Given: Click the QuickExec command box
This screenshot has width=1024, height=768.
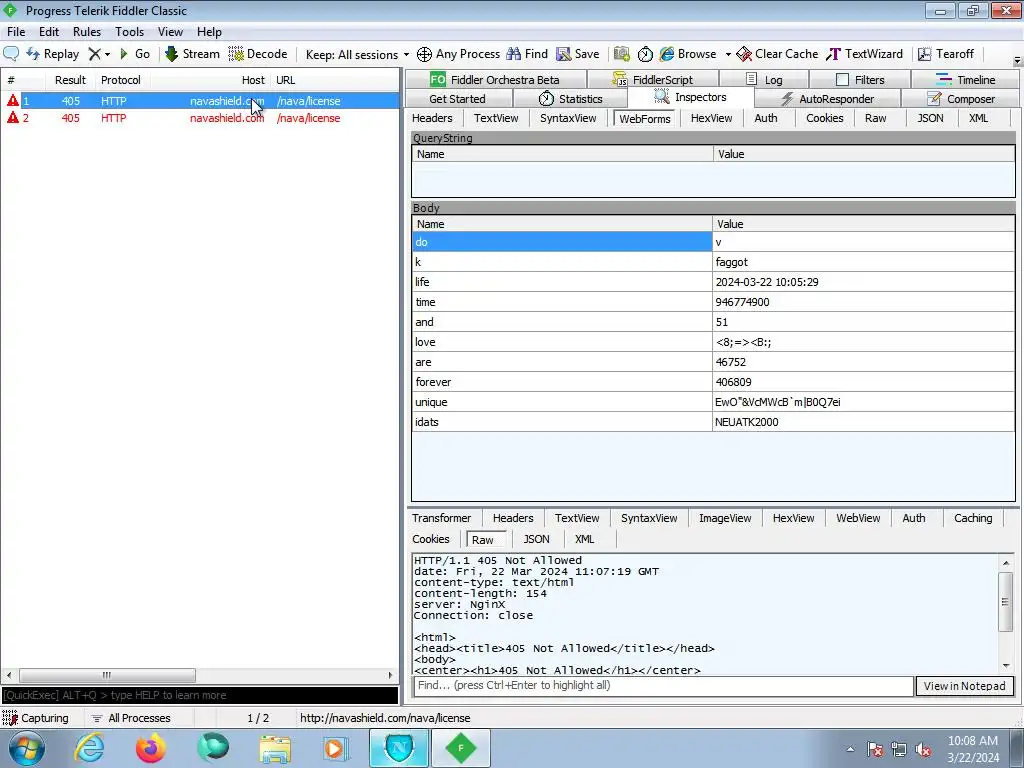Looking at the screenshot, I should 200,695.
